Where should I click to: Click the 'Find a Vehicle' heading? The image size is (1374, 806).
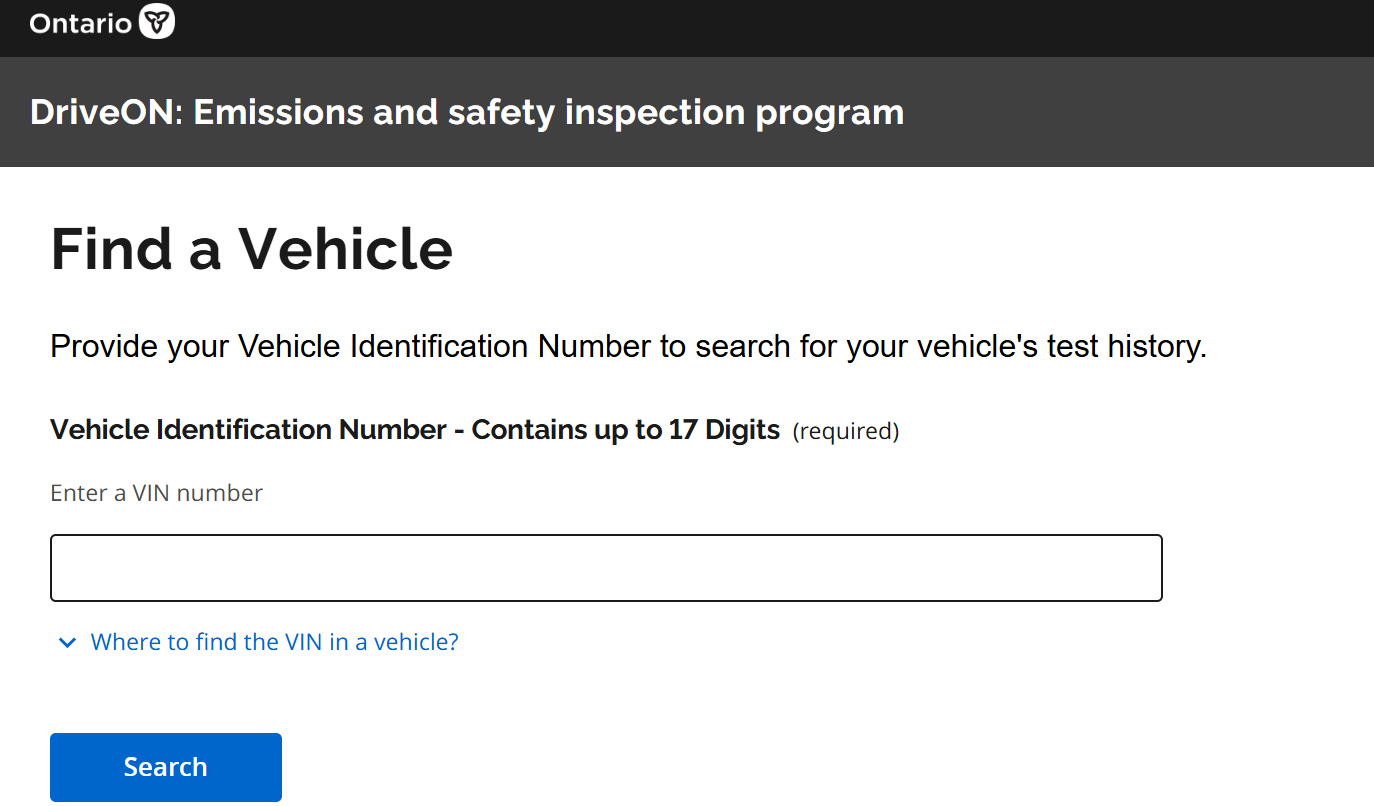click(x=251, y=249)
